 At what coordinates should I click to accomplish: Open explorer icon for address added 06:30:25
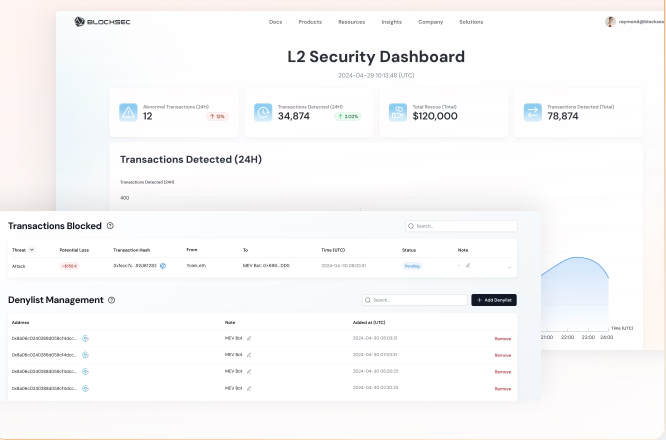(85, 372)
